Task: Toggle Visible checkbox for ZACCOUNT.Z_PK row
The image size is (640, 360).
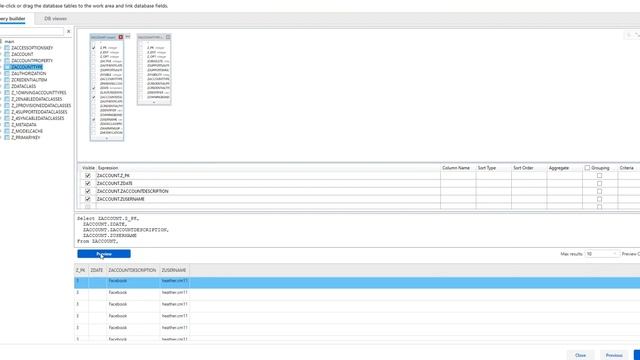Action: point(88,176)
